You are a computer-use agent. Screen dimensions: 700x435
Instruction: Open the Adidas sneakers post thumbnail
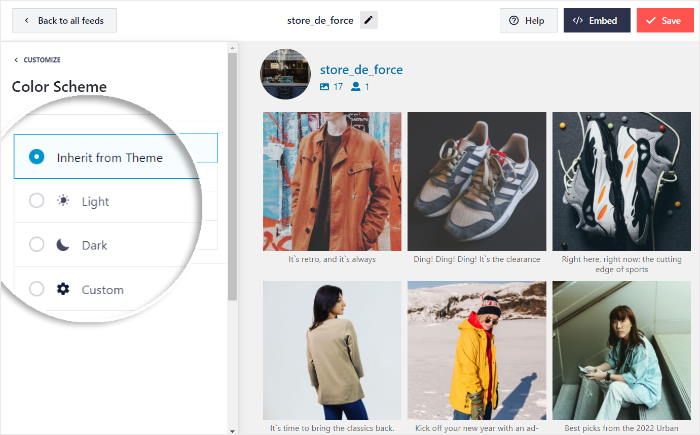(x=477, y=181)
